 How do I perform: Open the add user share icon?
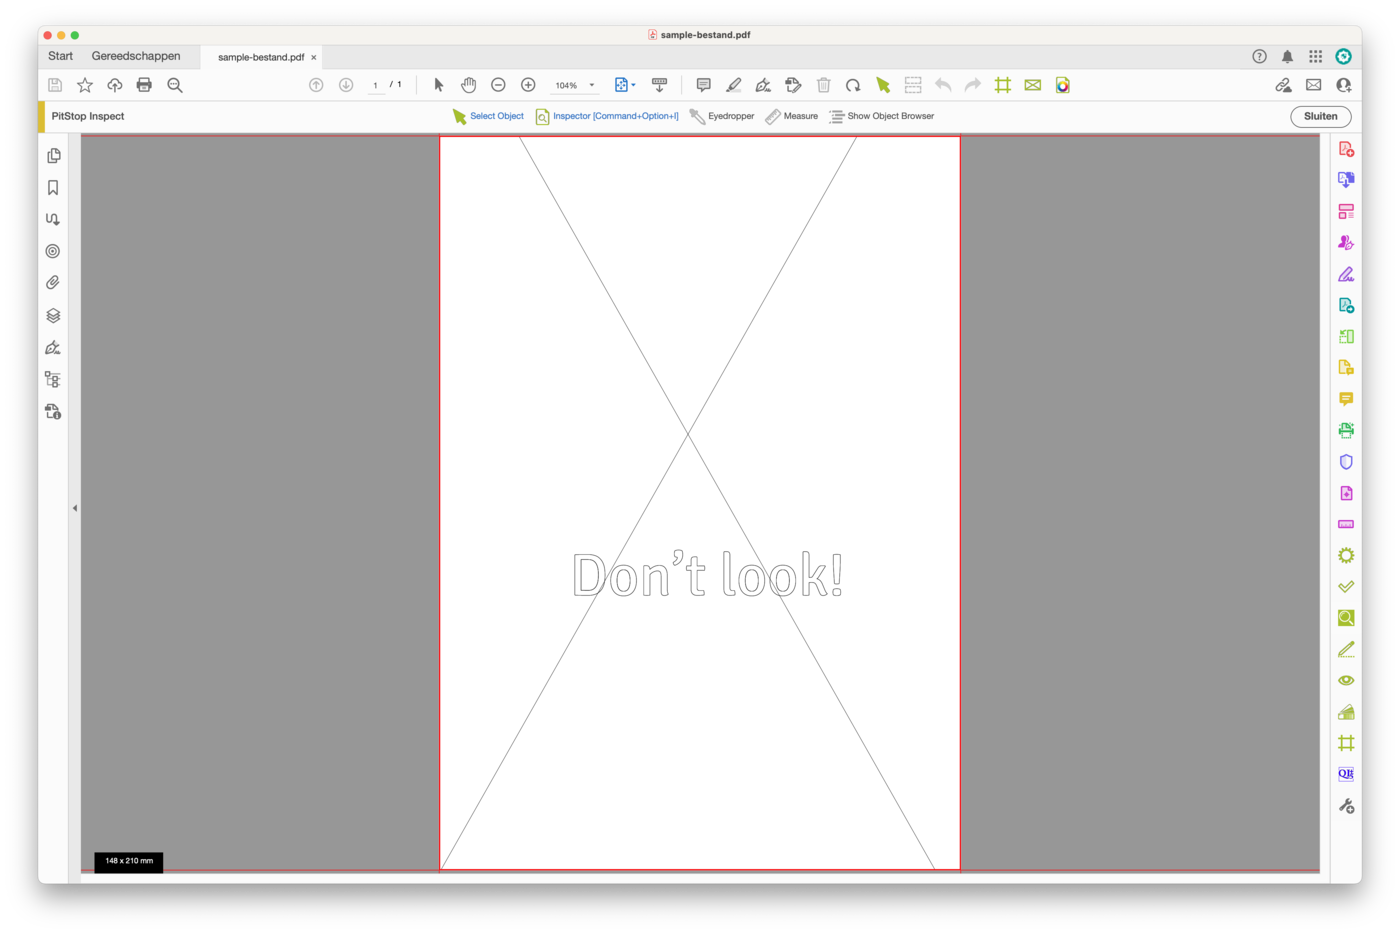click(x=1344, y=86)
